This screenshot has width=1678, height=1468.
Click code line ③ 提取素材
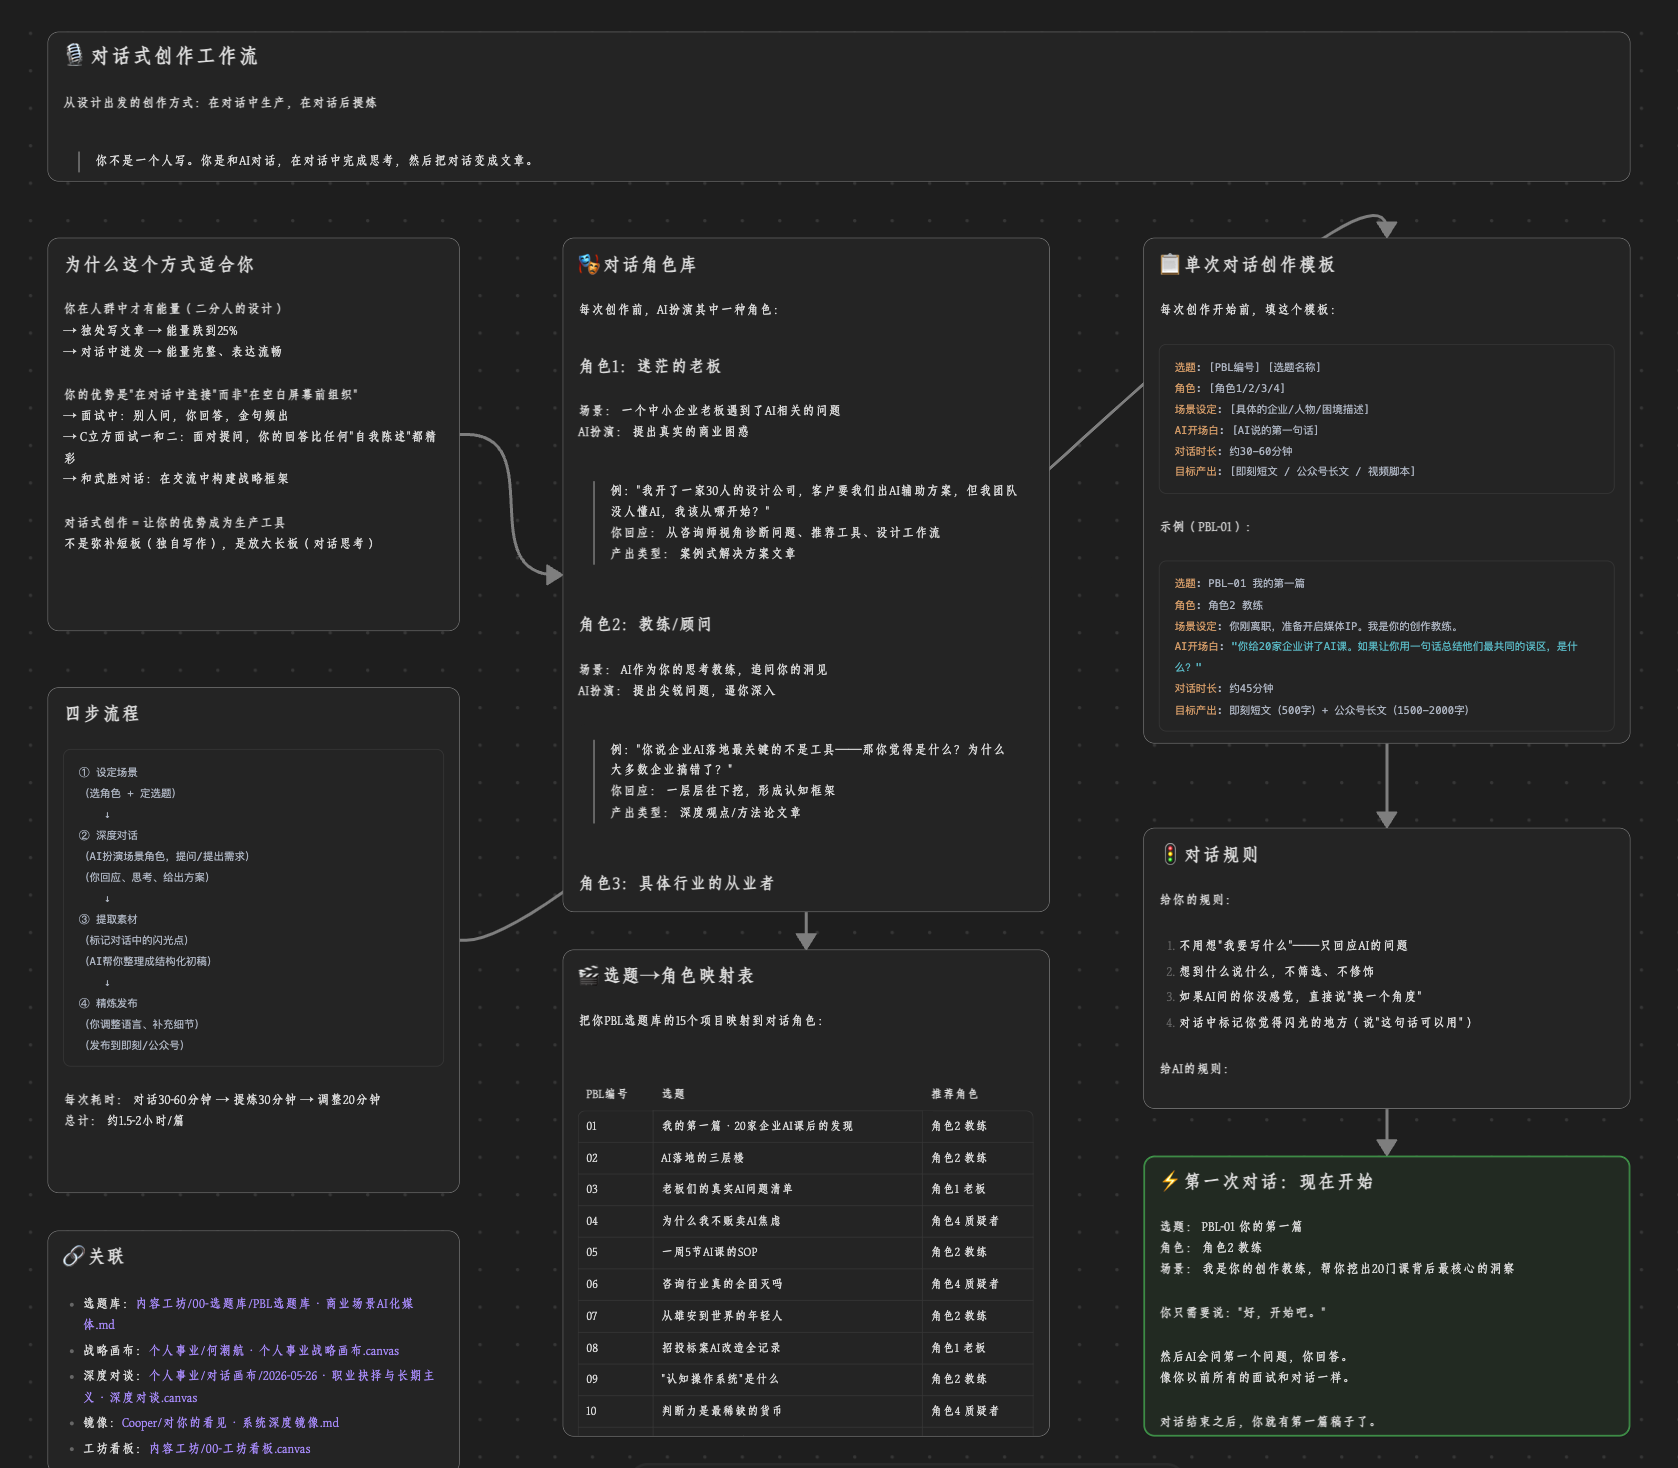pos(108,919)
